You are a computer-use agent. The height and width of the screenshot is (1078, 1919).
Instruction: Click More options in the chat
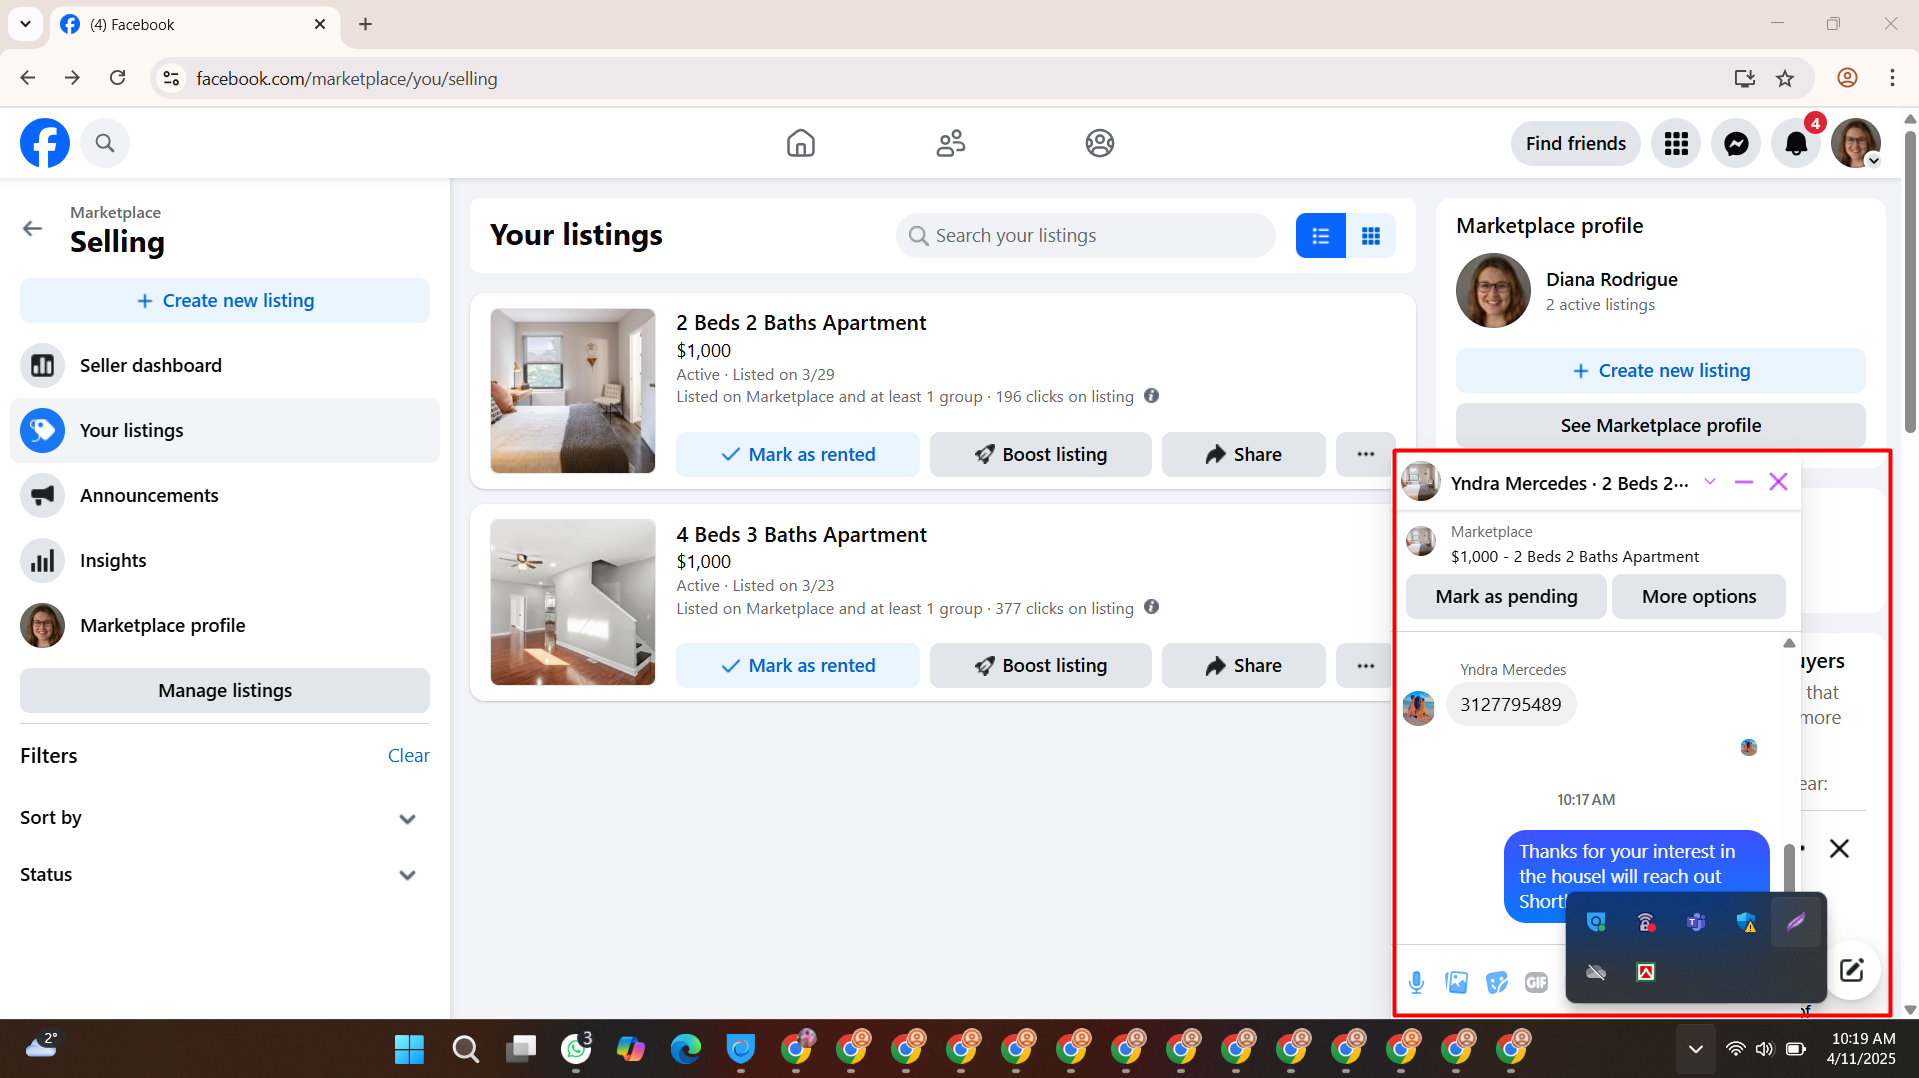[1699, 597]
